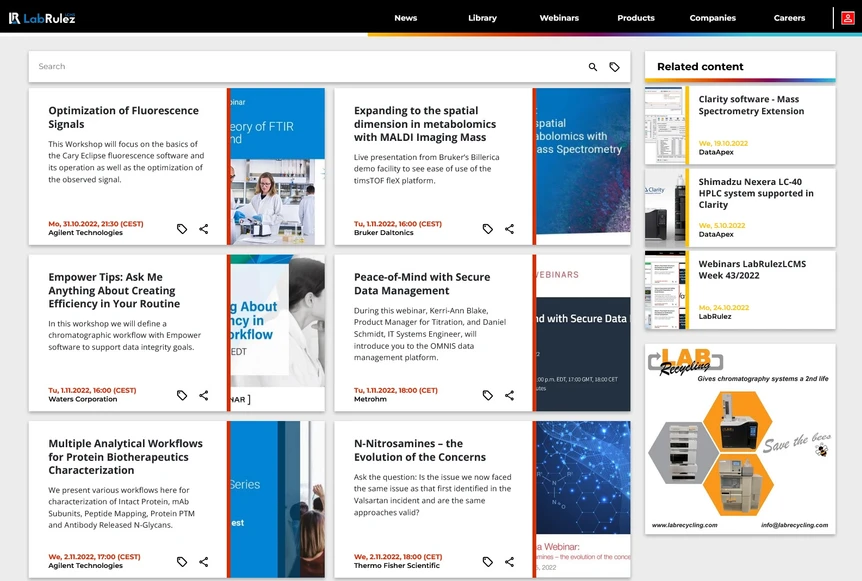Click tag icon on MALDI Imaging Mass card
The height and width of the screenshot is (581, 862).
[488, 229]
